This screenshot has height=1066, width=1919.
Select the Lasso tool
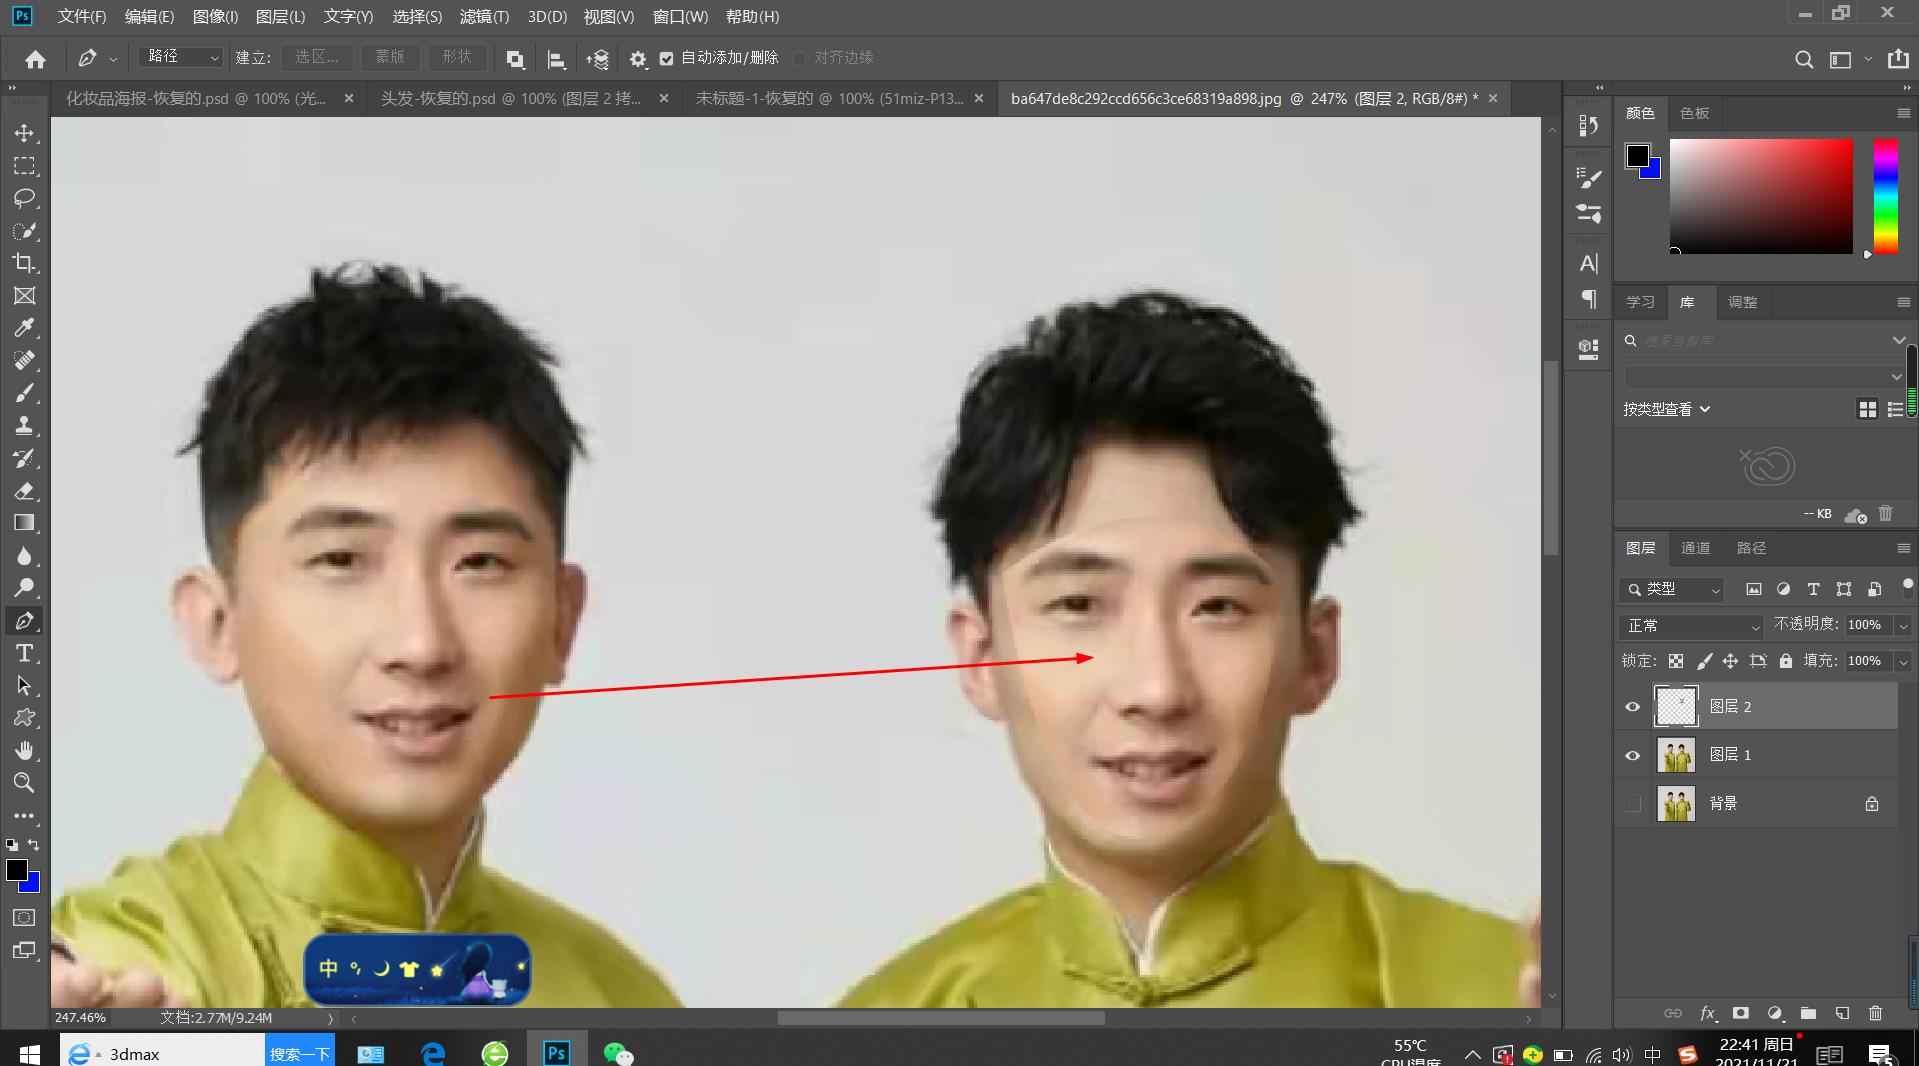click(x=24, y=198)
